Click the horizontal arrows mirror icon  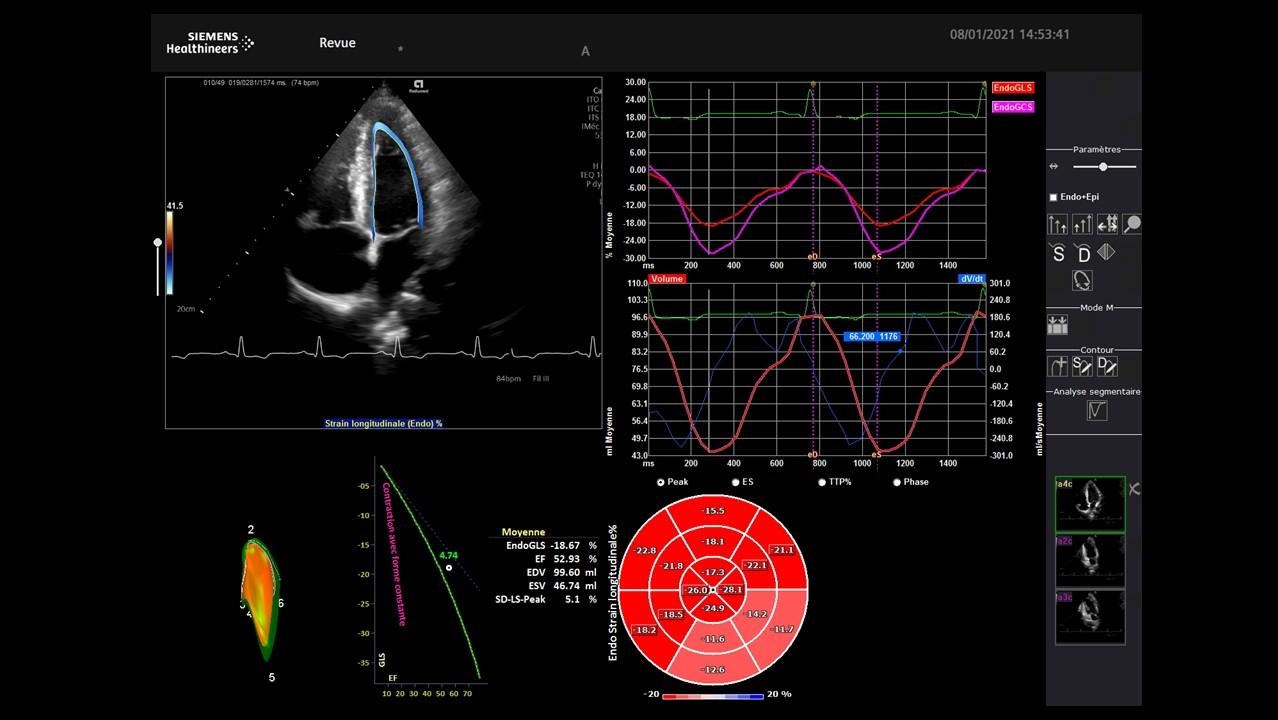tap(1107, 225)
